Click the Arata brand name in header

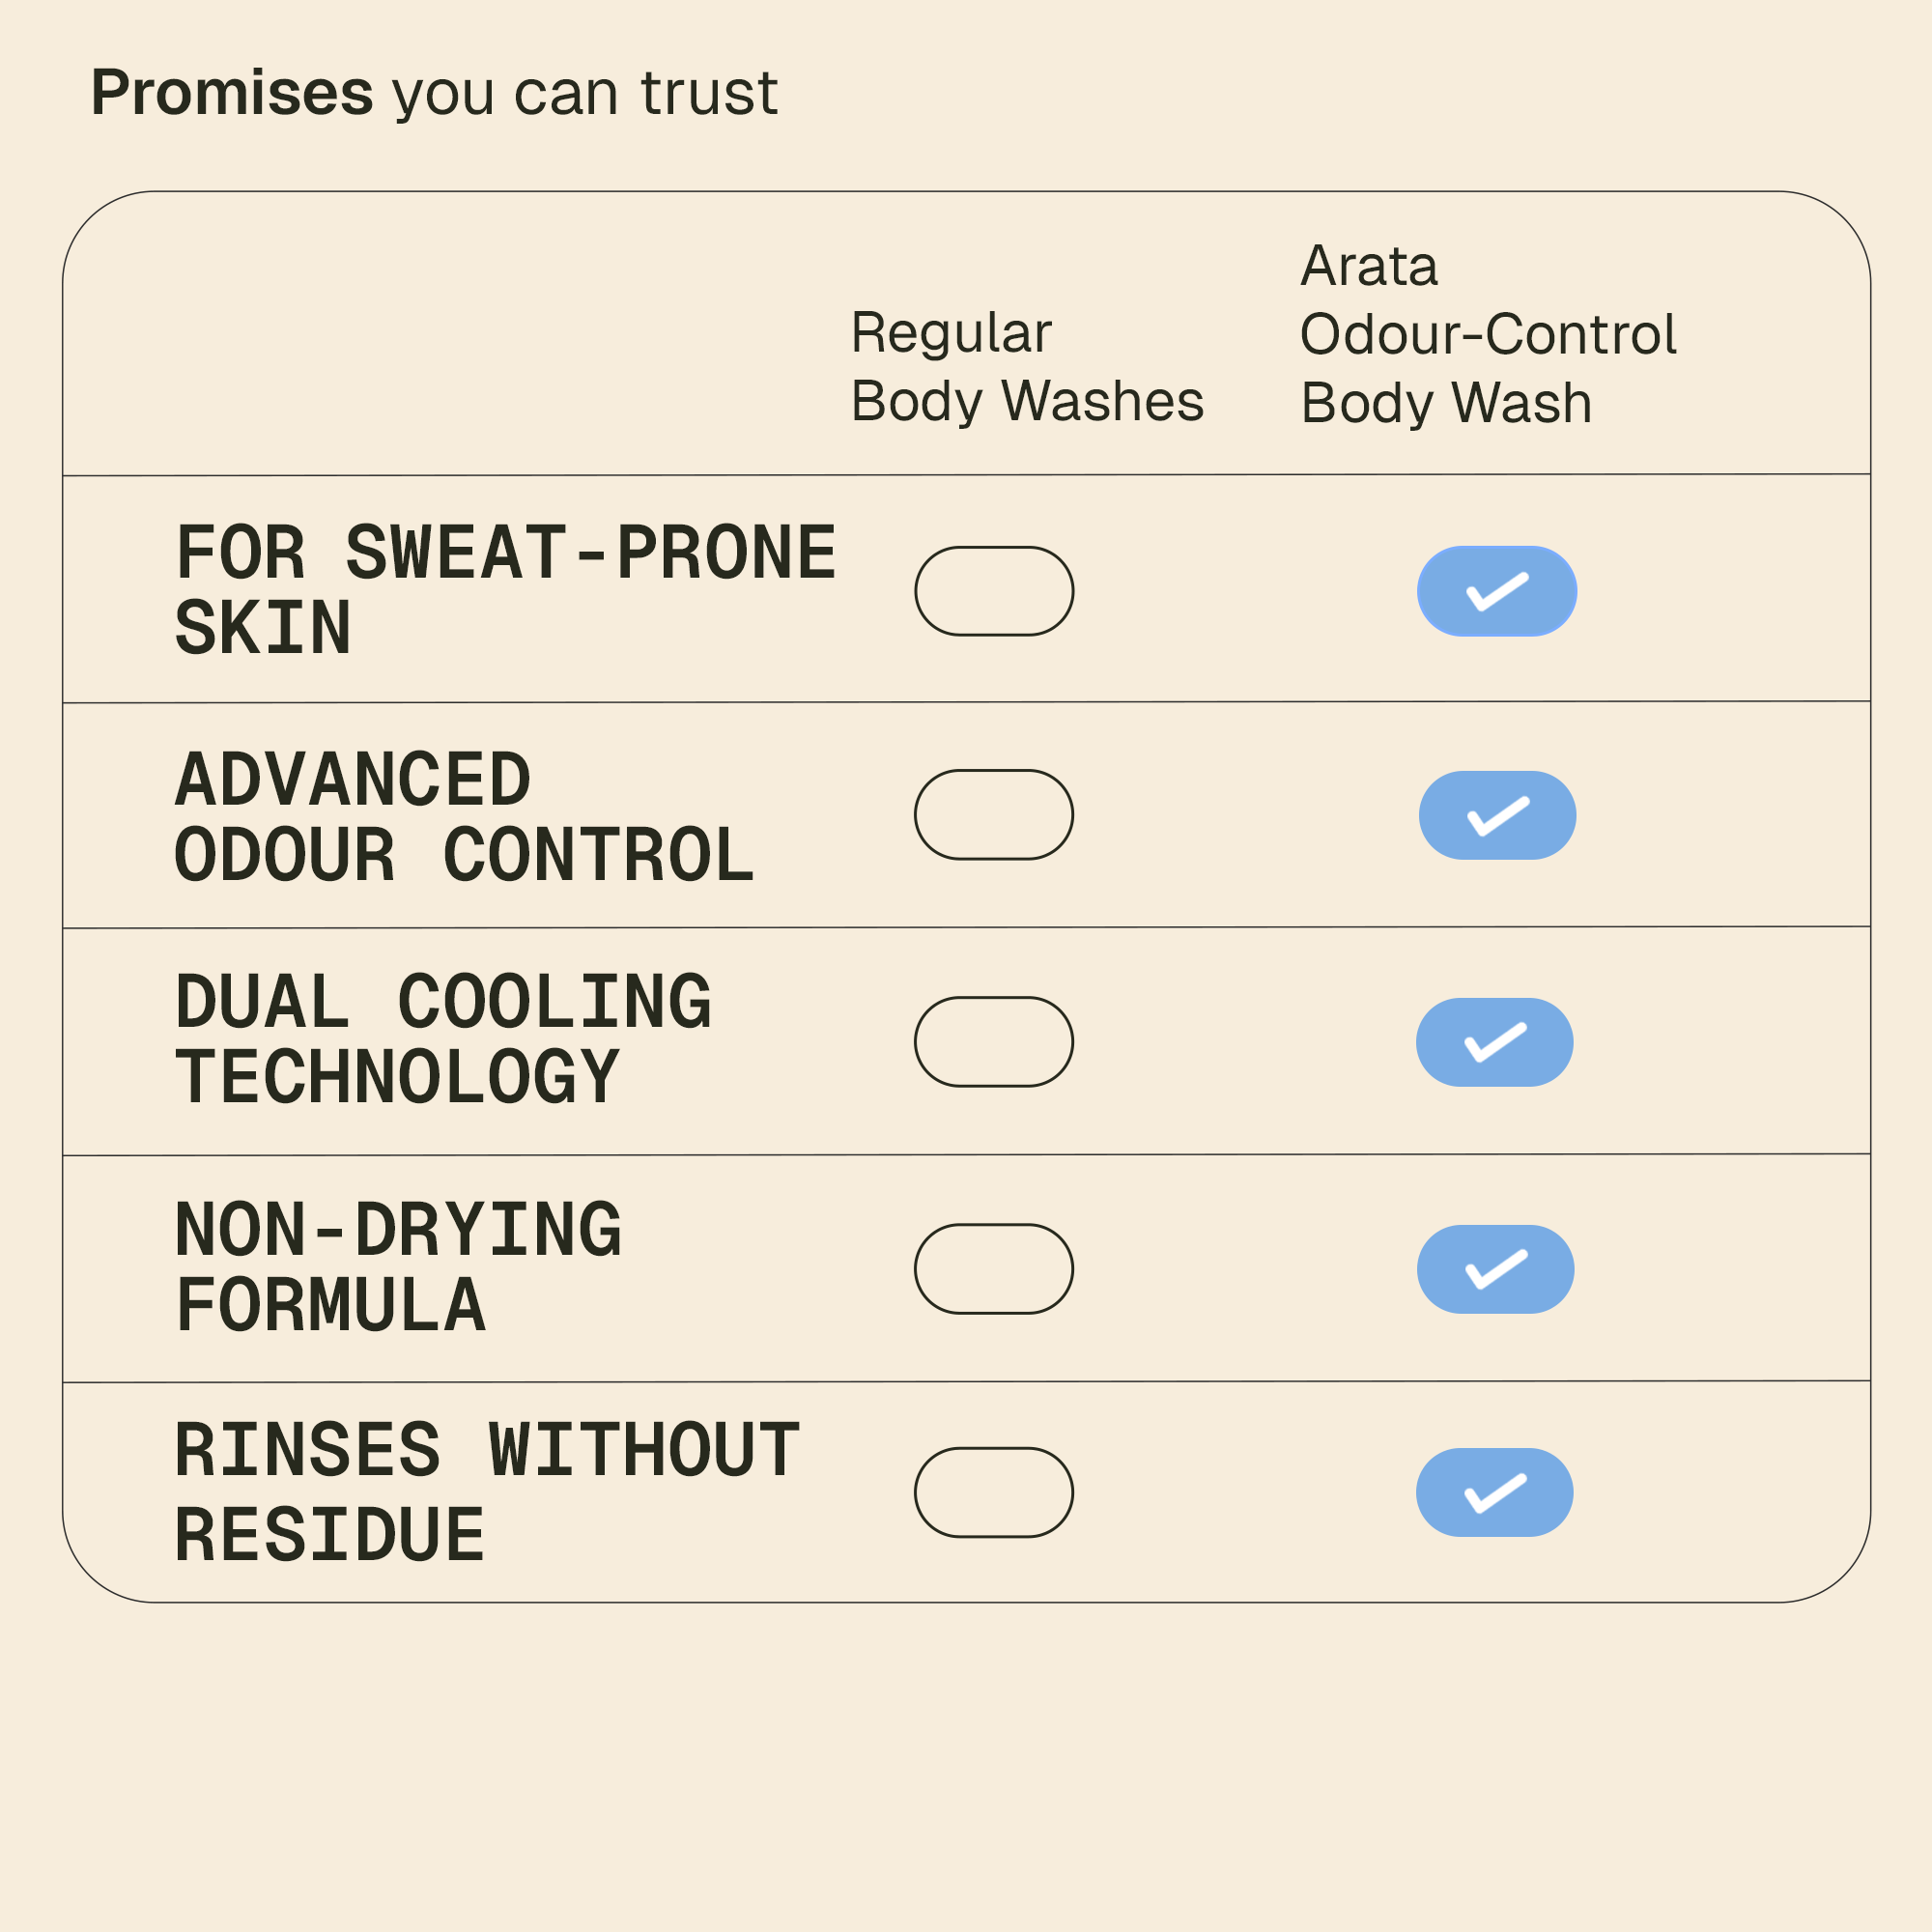click(1369, 266)
